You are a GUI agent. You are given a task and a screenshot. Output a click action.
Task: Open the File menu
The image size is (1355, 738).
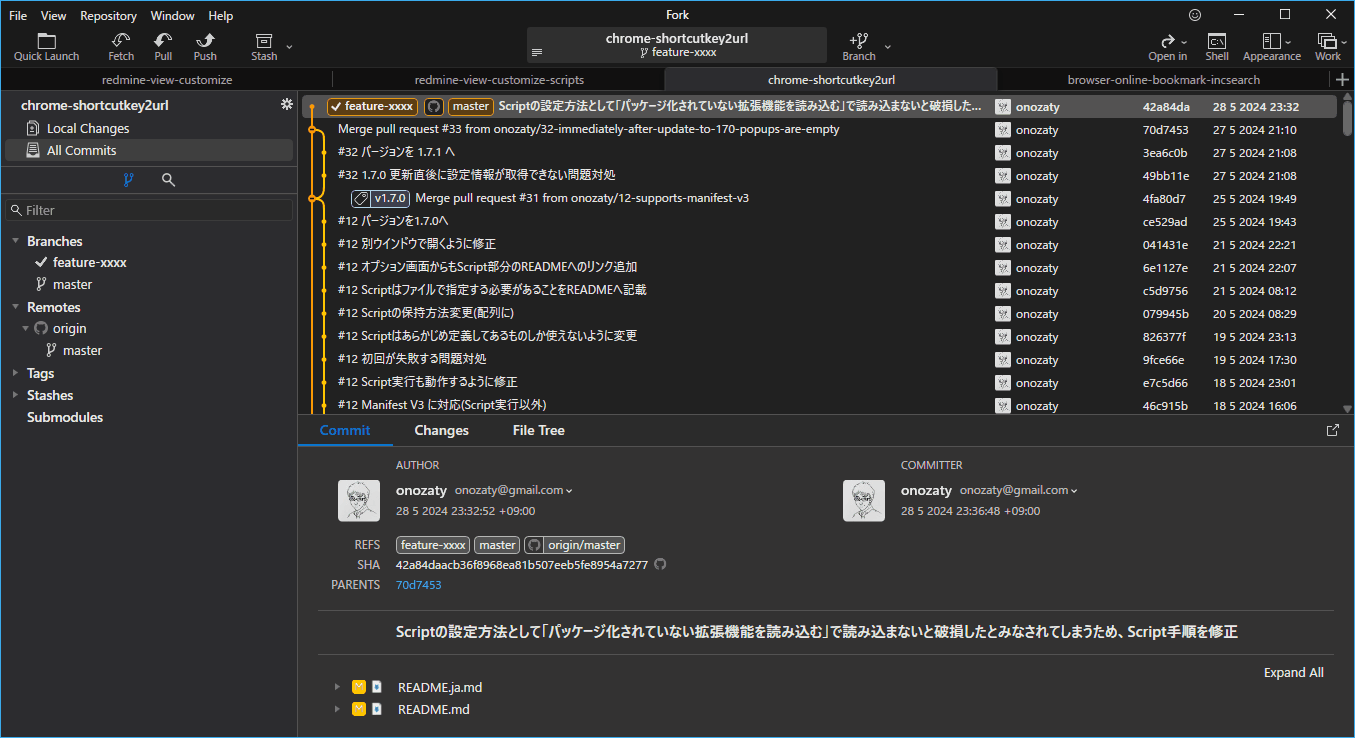click(18, 15)
